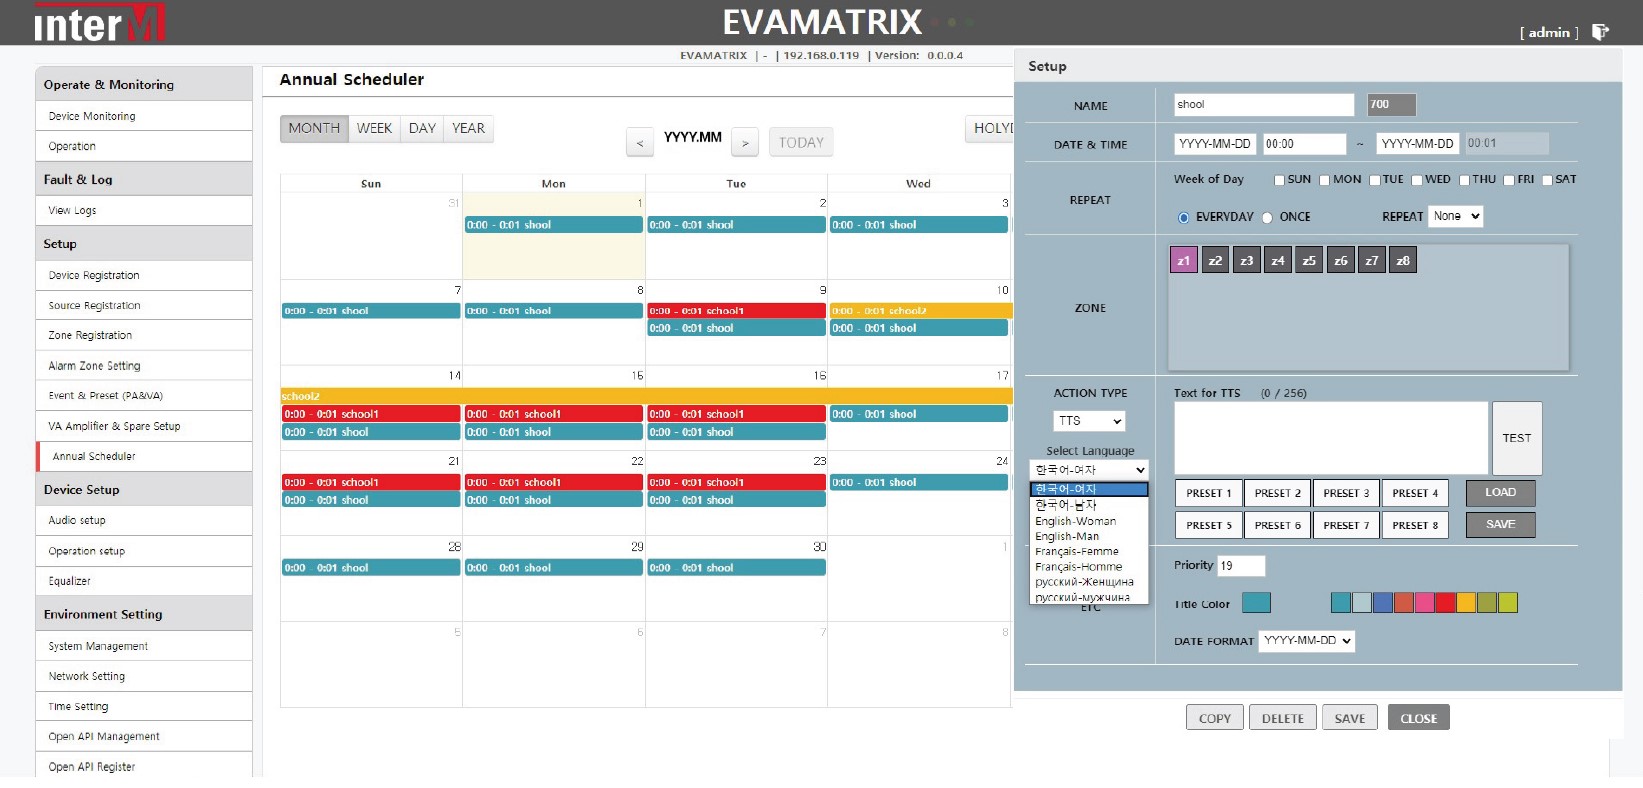Click the start date YYYY-MM-DD field
The height and width of the screenshot is (788, 1643).
pyautogui.click(x=1215, y=144)
